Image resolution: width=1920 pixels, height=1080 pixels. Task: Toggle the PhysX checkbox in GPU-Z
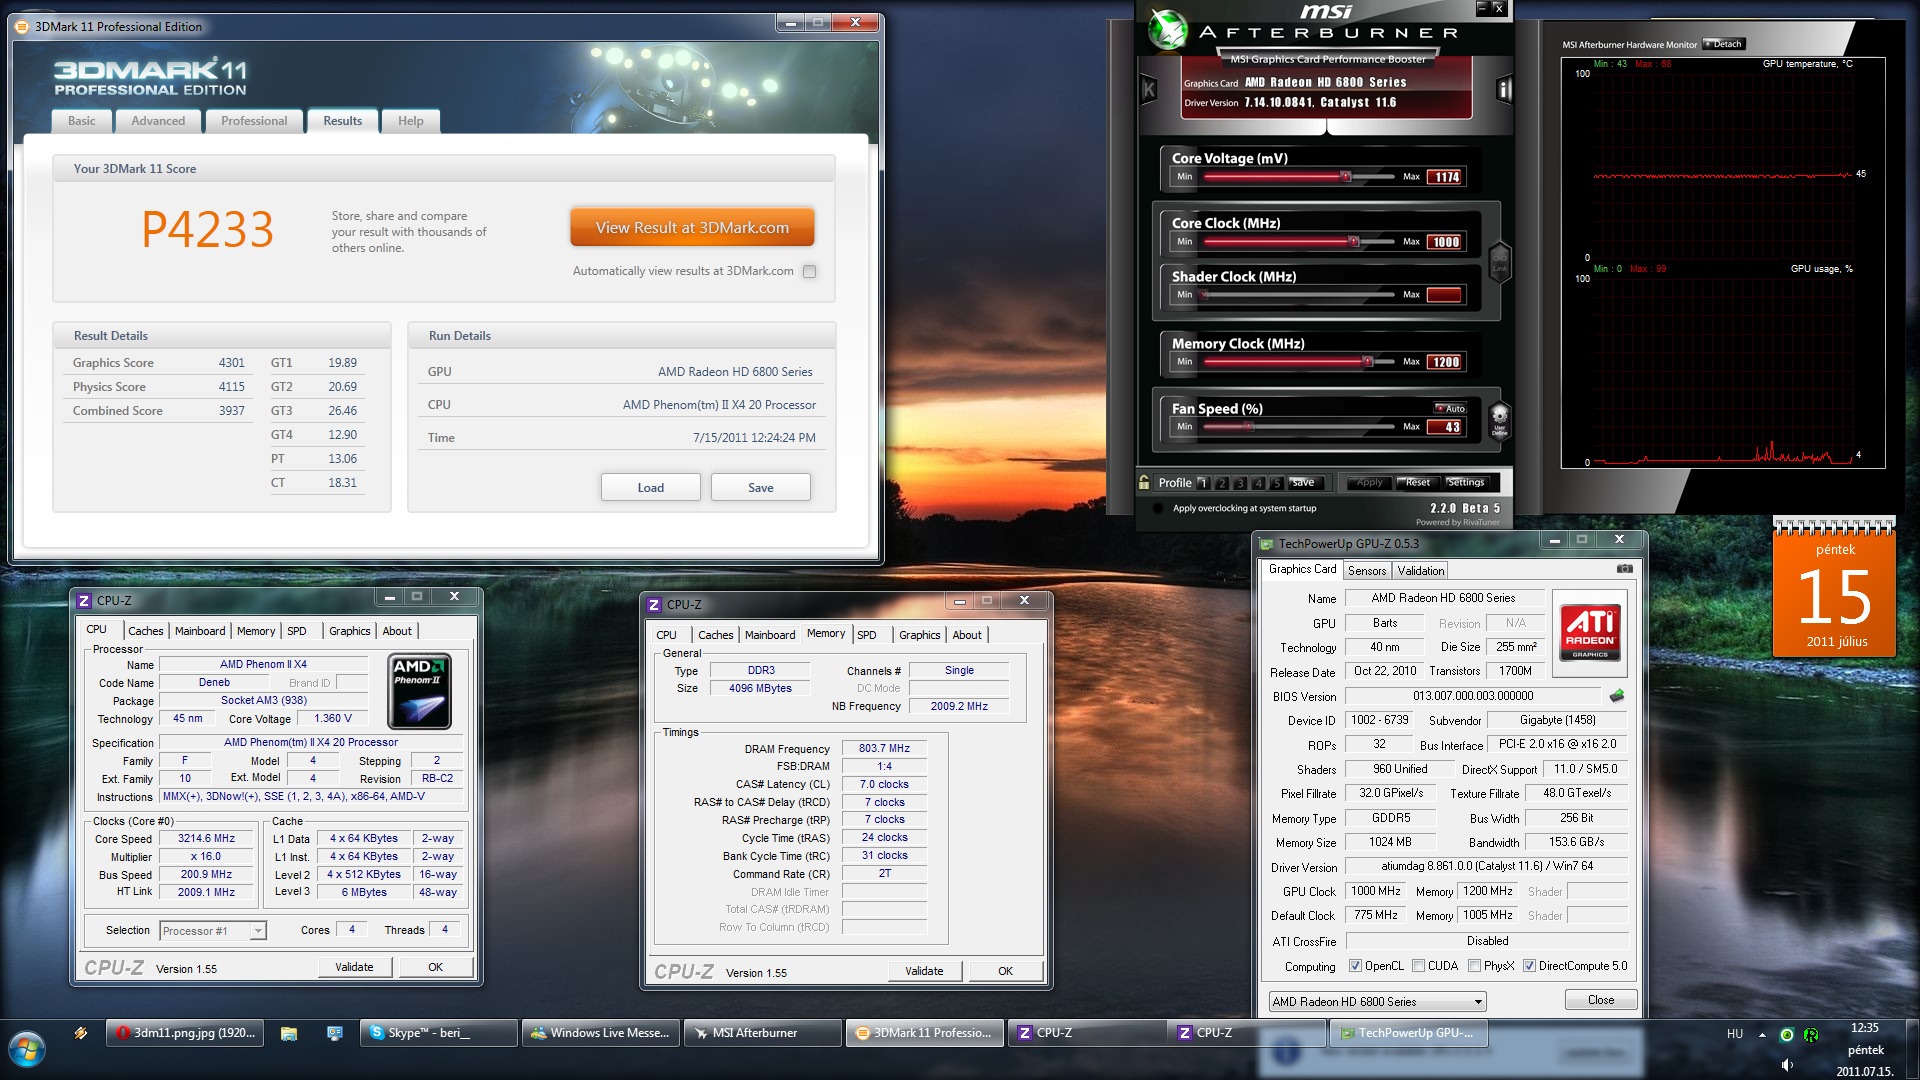click(x=1474, y=966)
